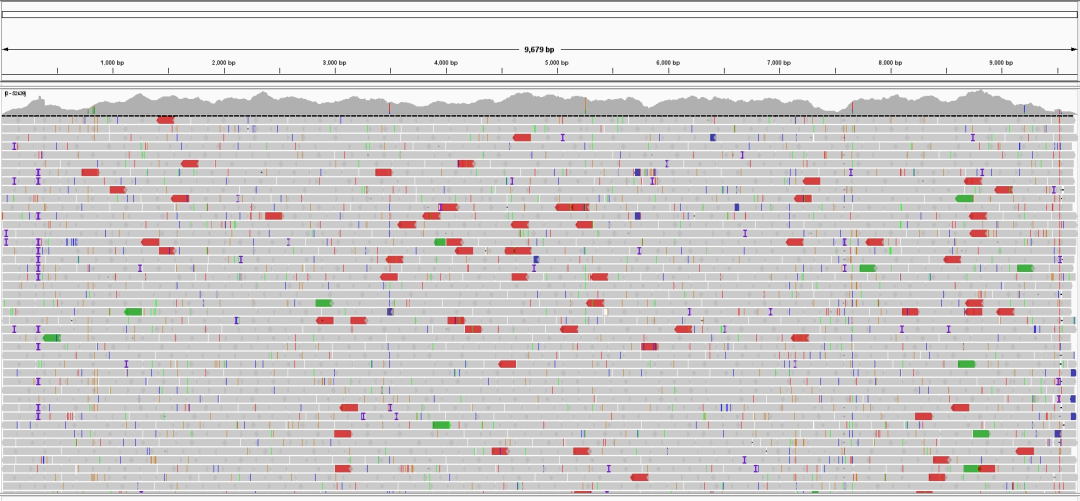This screenshot has height=501, width=1080.
Task: Select the 3,000 bp position on ruler
Action: (335, 63)
